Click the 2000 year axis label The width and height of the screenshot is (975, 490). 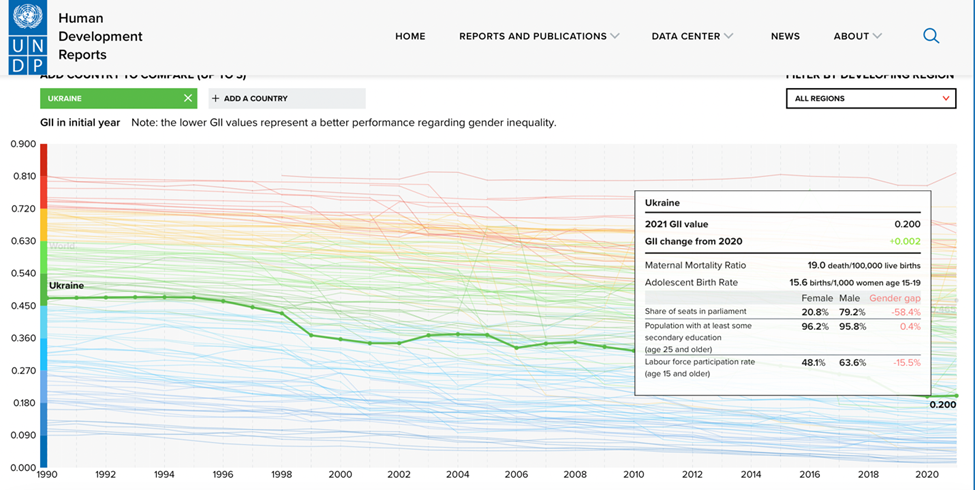tap(340, 474)
